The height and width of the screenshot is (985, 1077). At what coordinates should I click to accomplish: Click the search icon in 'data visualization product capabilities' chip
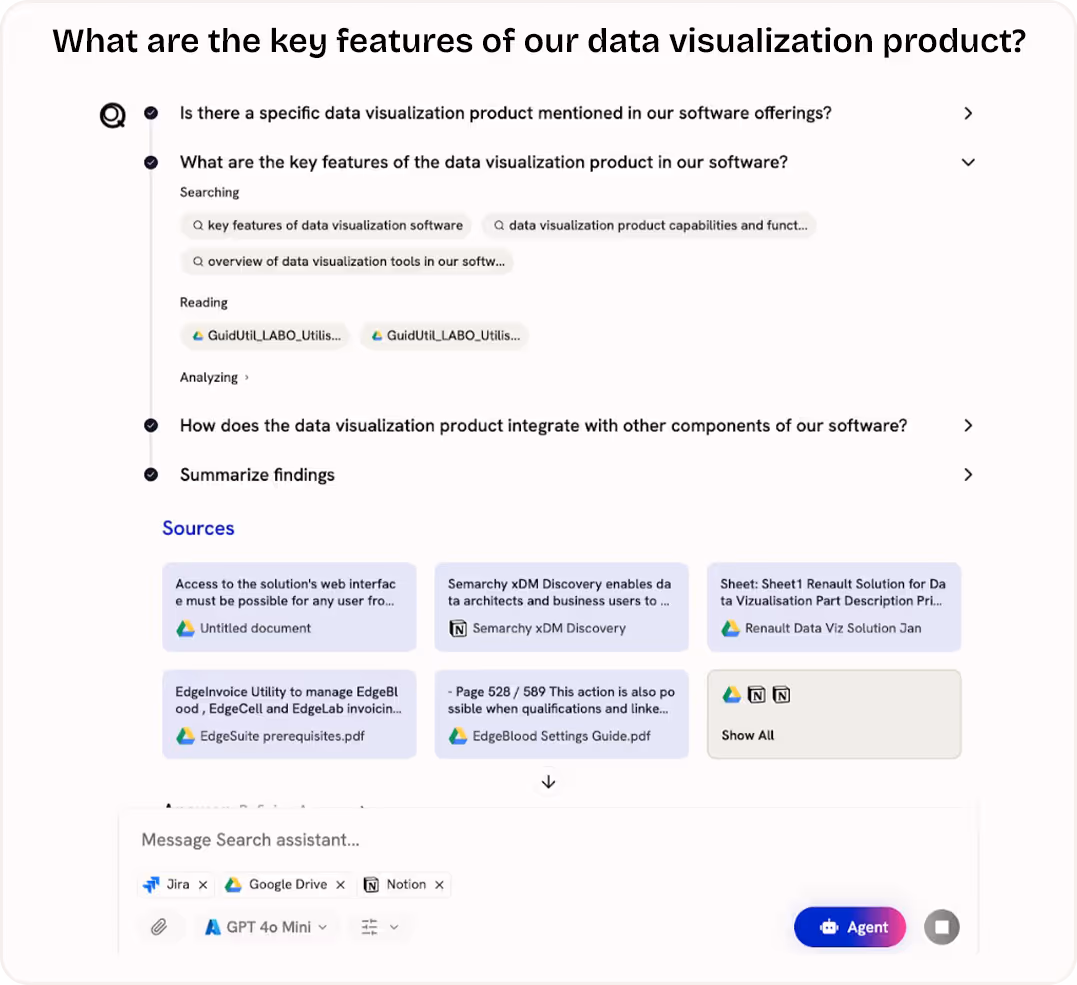(499, 225)
